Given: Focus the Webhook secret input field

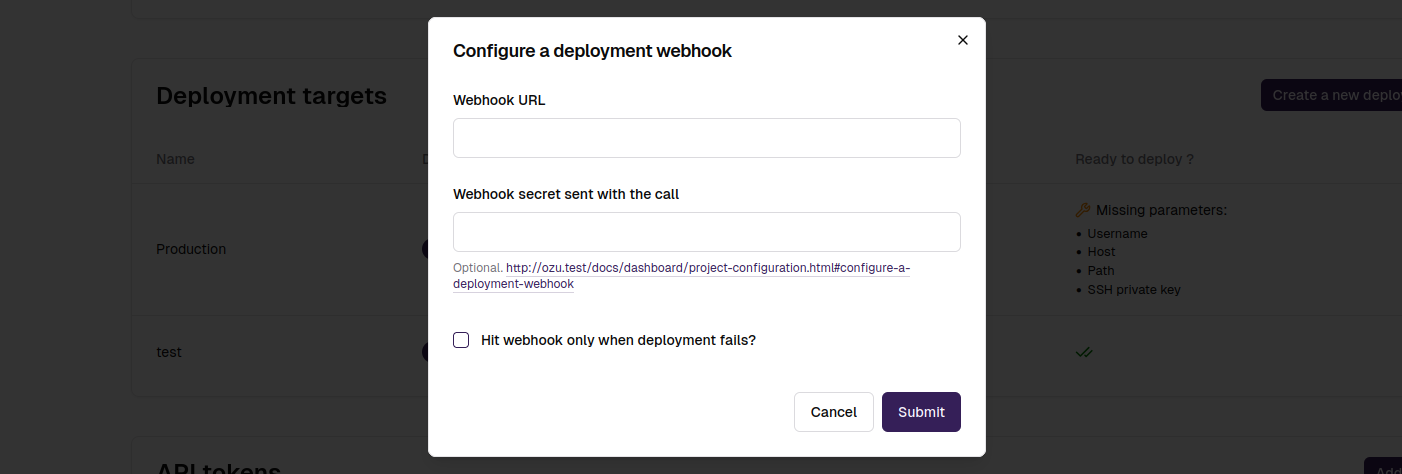Looking at the screenshot, I should click(x=707, y=232).
